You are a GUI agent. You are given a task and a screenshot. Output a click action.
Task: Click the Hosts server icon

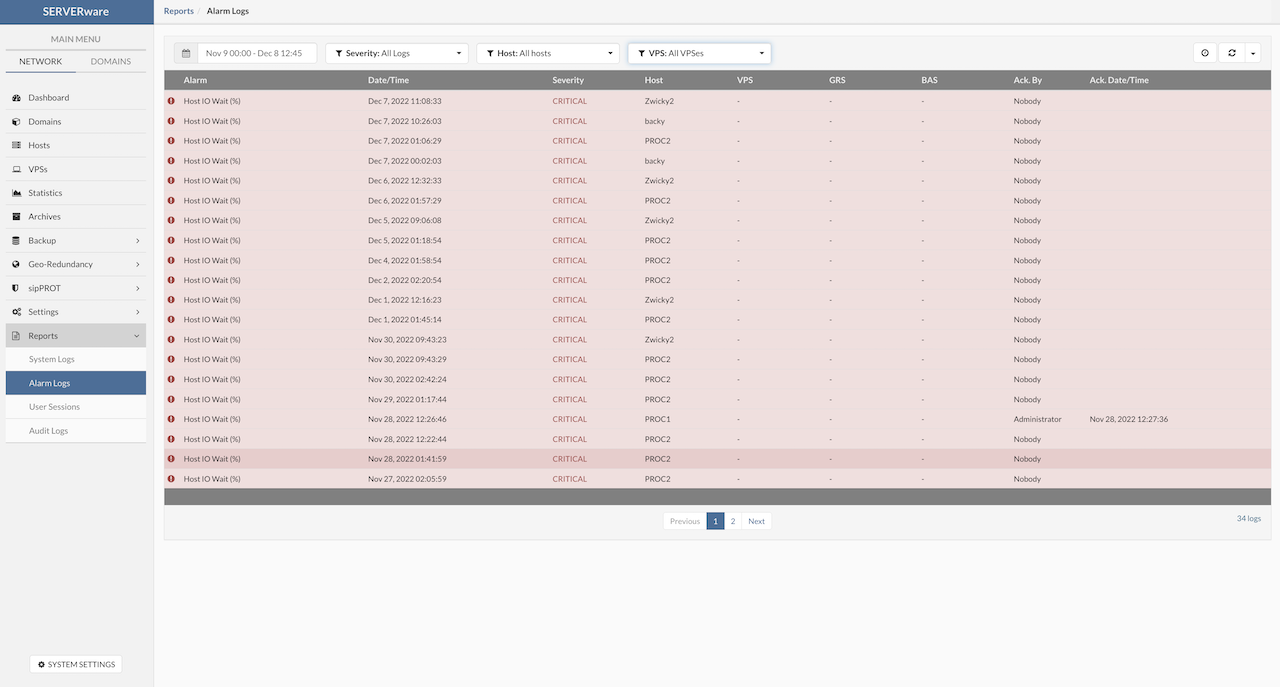17,146
